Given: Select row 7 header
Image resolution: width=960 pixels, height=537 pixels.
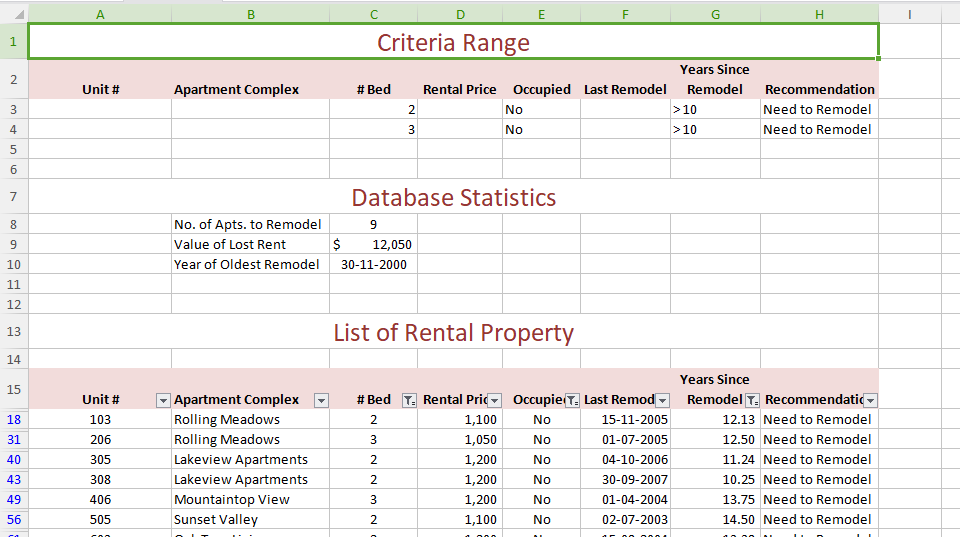Looking at the screenshot, I should click(x=13, y=197).
